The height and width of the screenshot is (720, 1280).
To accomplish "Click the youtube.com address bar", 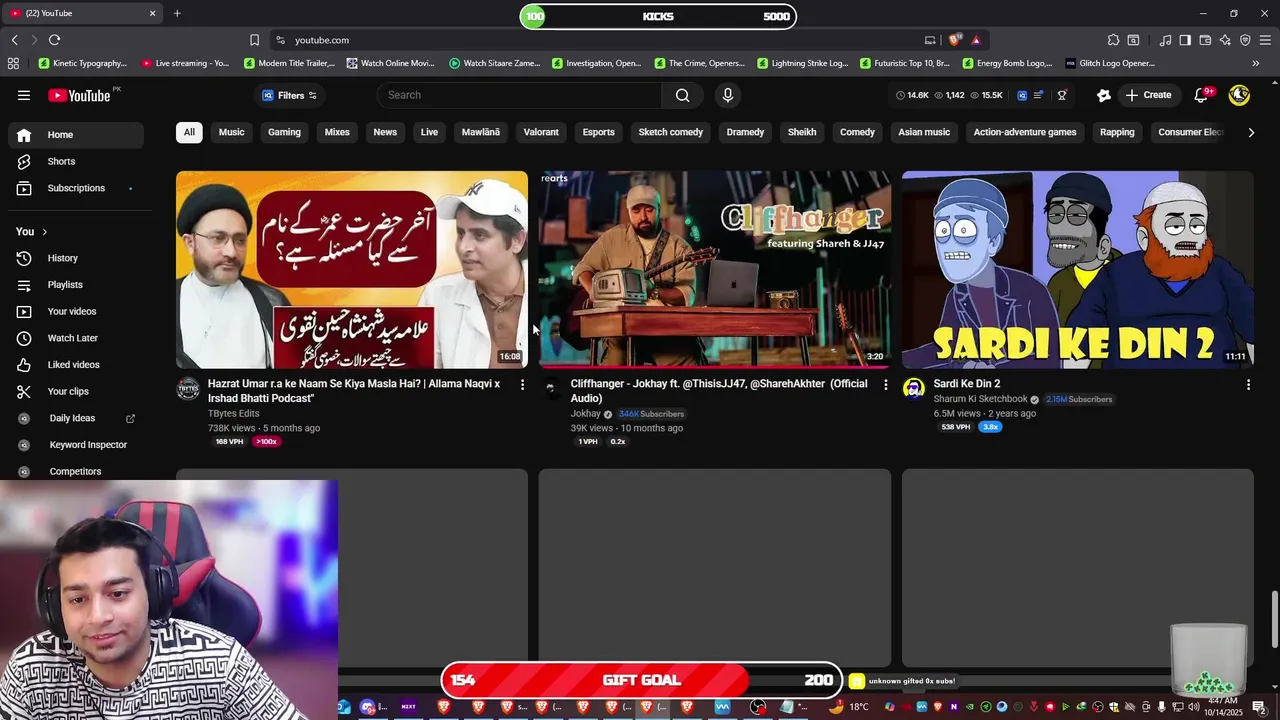I will pyautogui.click(x=600, y=40).
